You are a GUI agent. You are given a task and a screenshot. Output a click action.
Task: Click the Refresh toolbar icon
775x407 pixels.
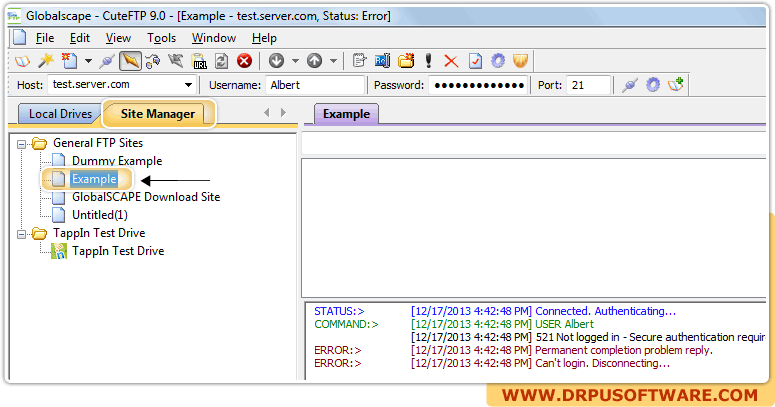click(221, 61)
